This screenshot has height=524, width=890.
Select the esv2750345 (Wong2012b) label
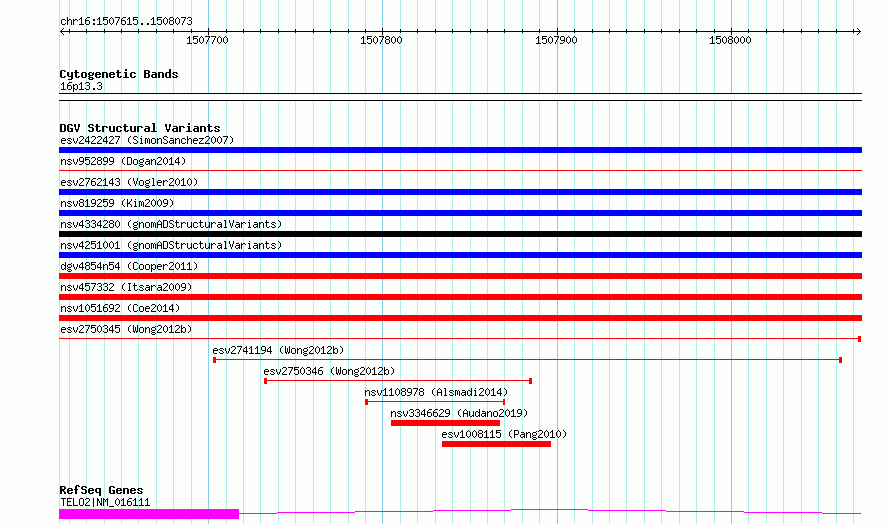126,329
